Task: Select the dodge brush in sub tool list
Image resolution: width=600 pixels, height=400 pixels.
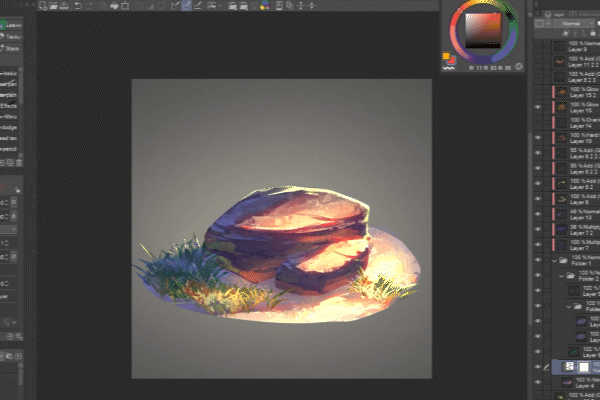Action: (8, 127)
